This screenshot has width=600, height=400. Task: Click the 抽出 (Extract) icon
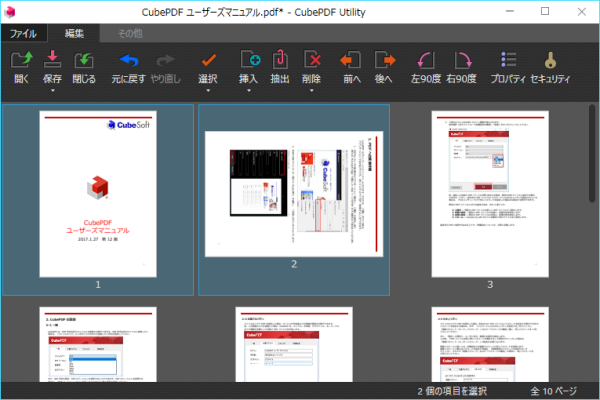click(280, 59)
